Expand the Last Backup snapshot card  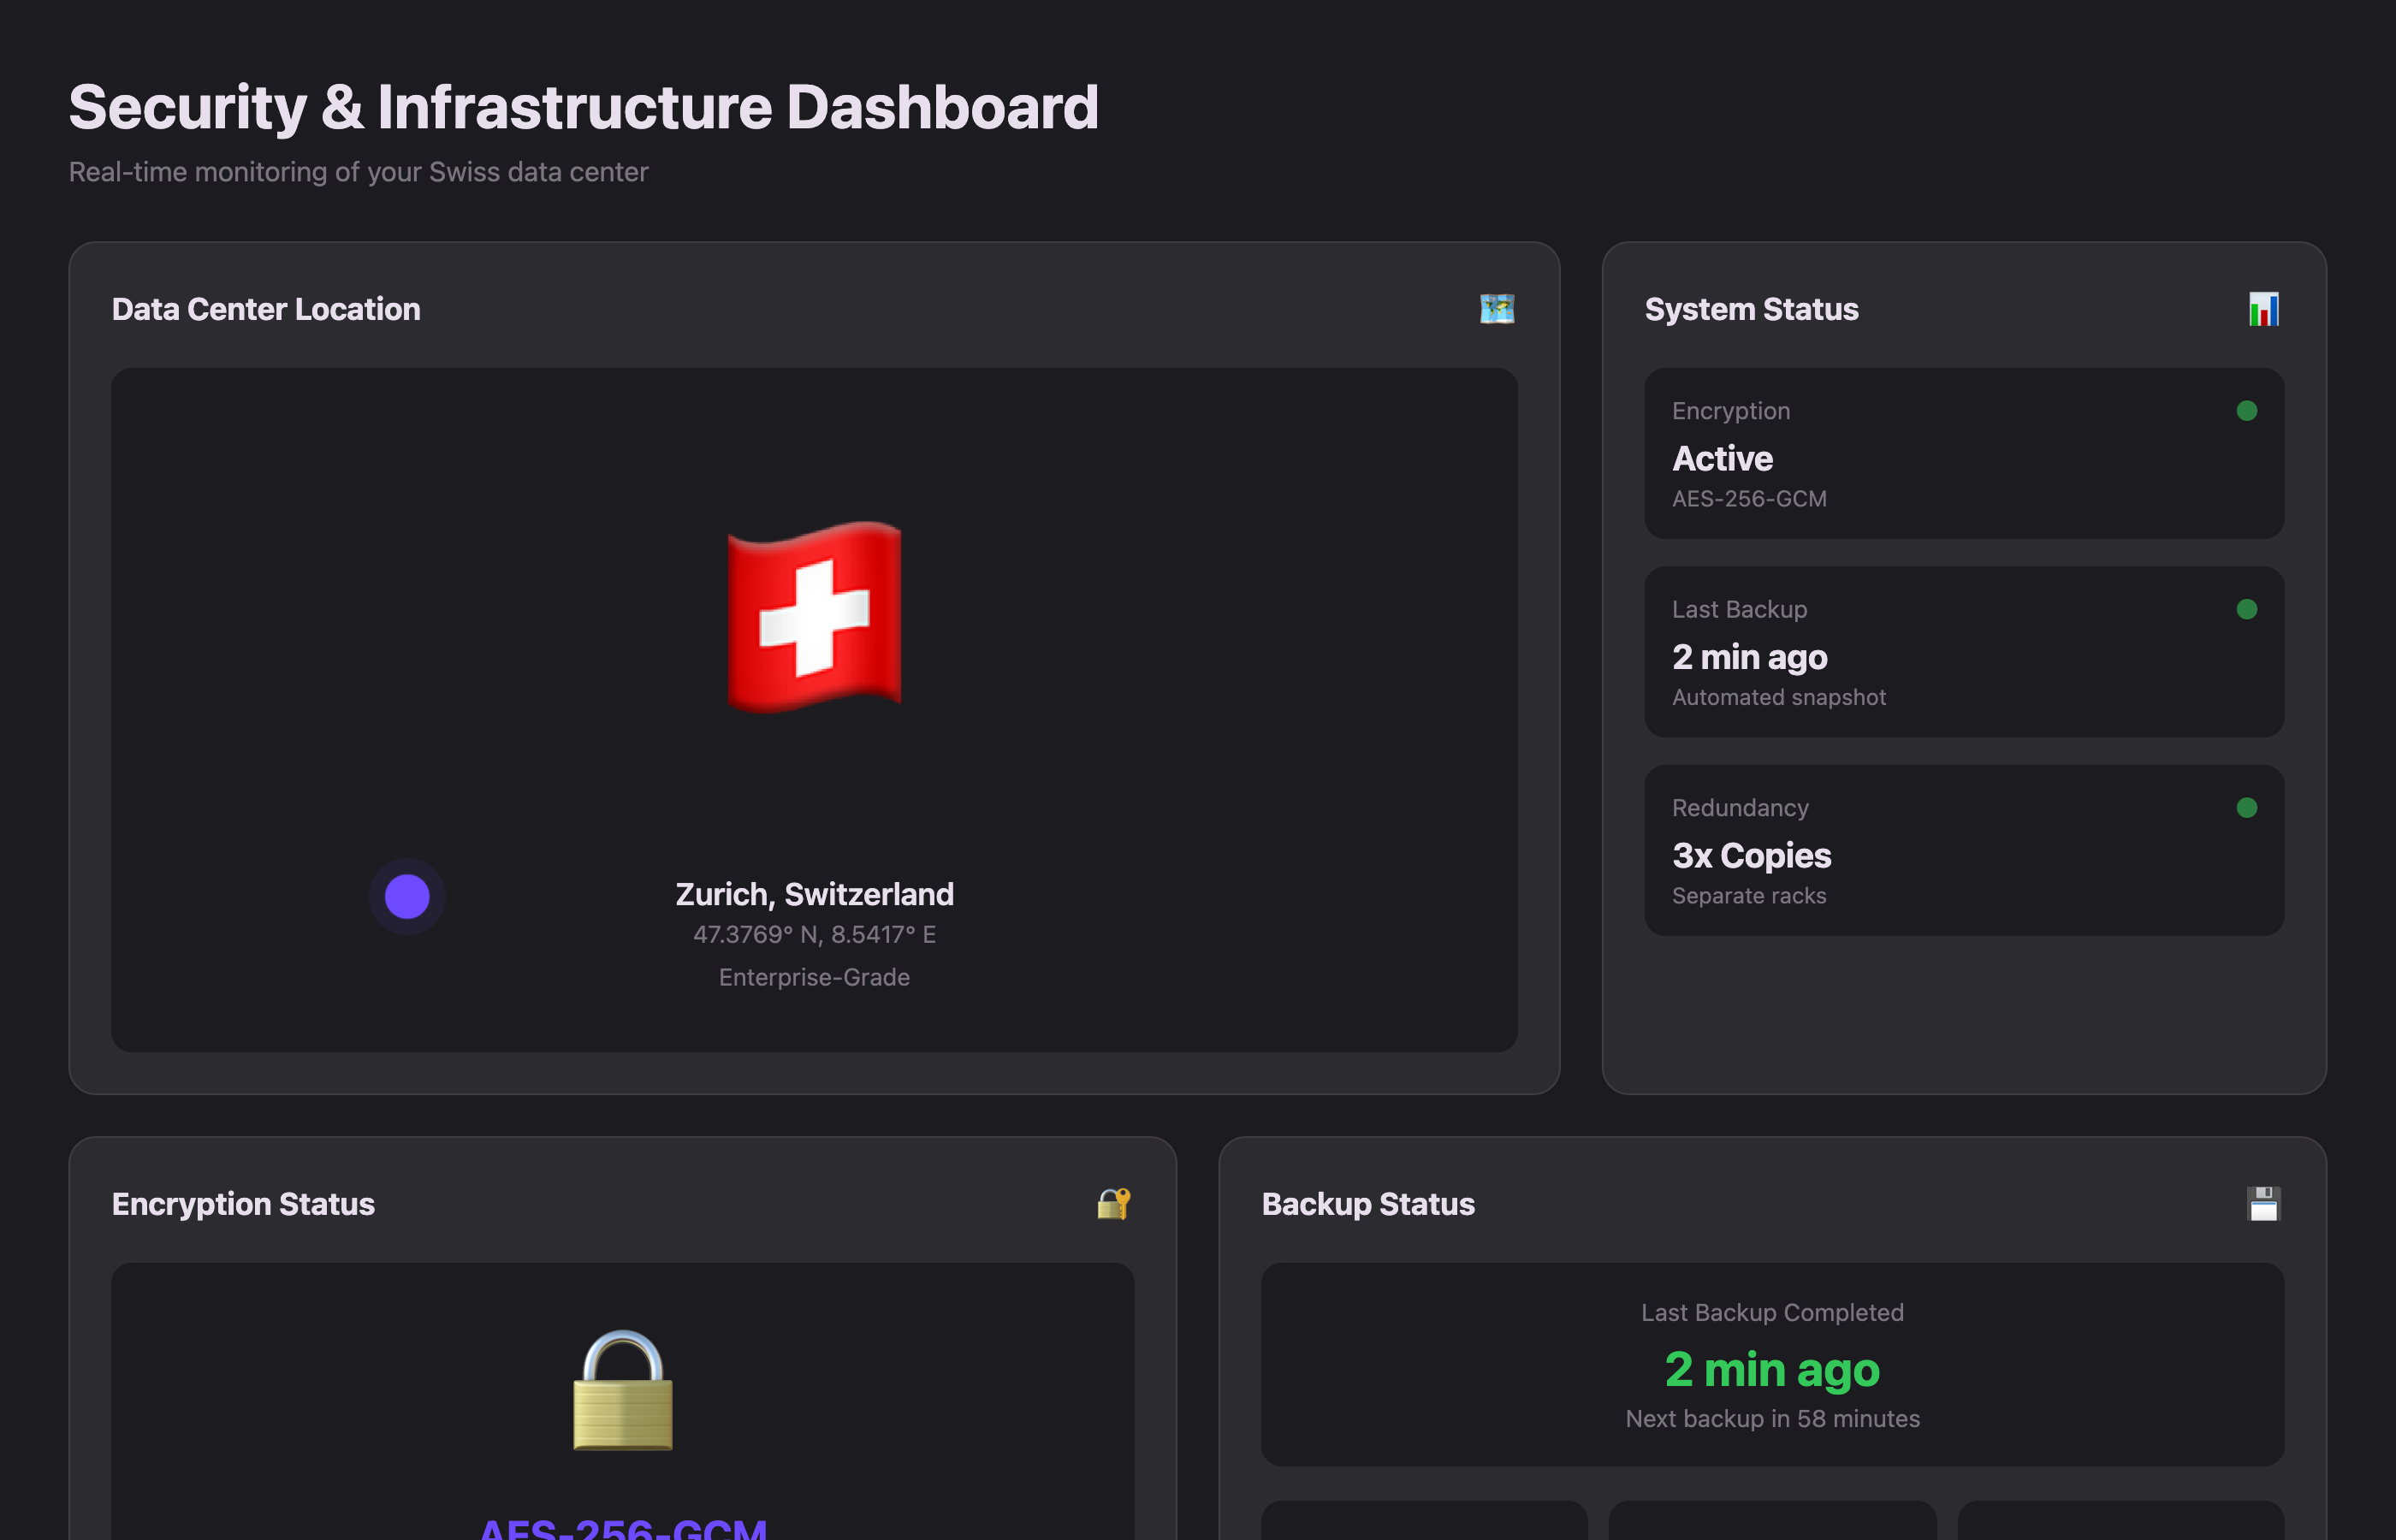click(x=1964, y=652)
